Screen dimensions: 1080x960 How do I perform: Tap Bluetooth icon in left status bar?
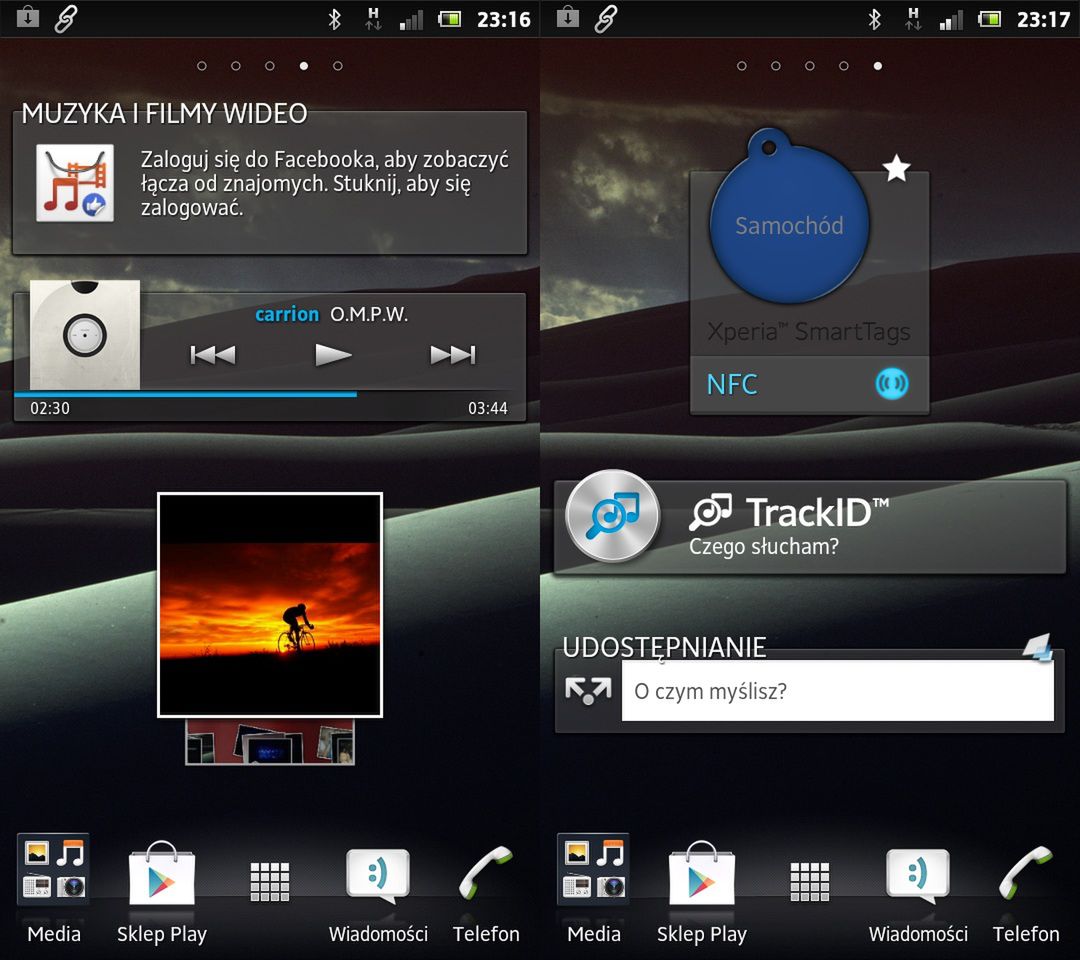(335, 19)
